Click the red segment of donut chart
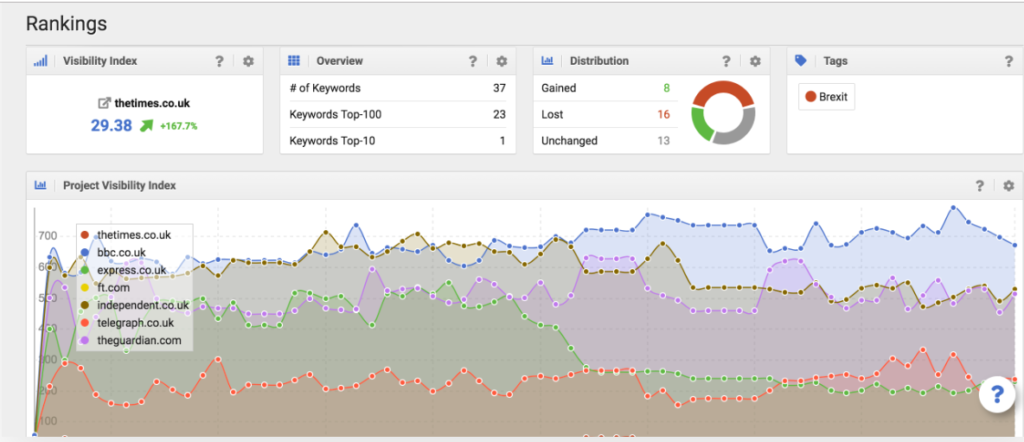The image size is (1024, 442). [x=722, y=90]
